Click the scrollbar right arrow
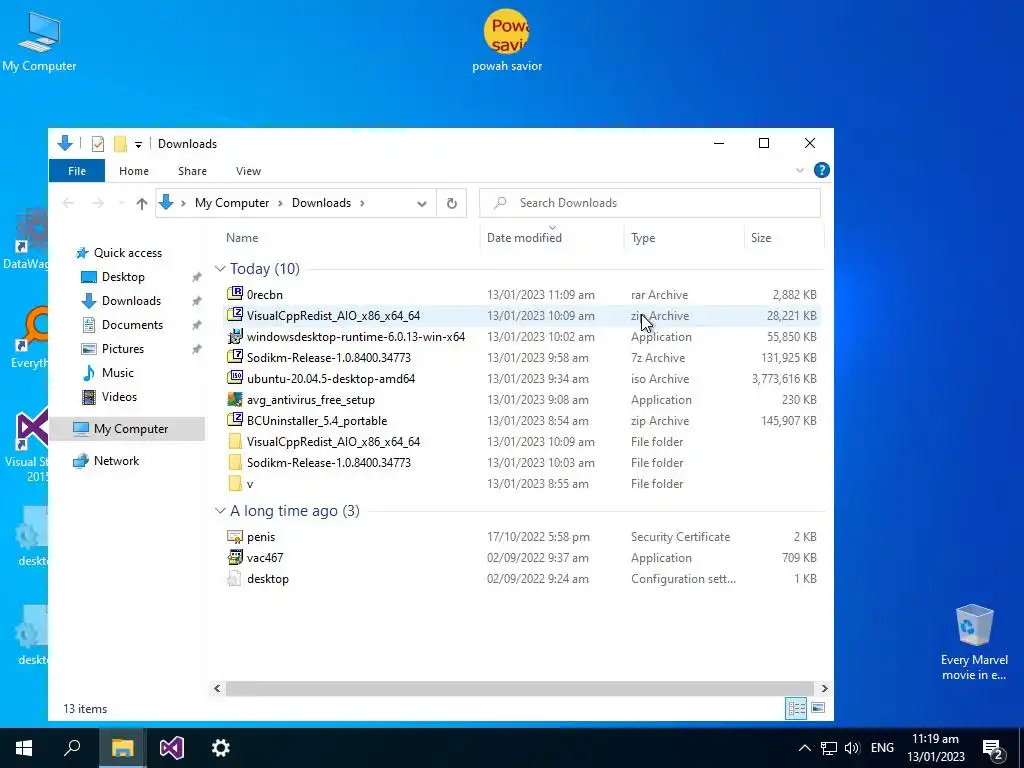Image resolution: width=1024 pixels, height=768 pixels. click(x=824, y=688)
